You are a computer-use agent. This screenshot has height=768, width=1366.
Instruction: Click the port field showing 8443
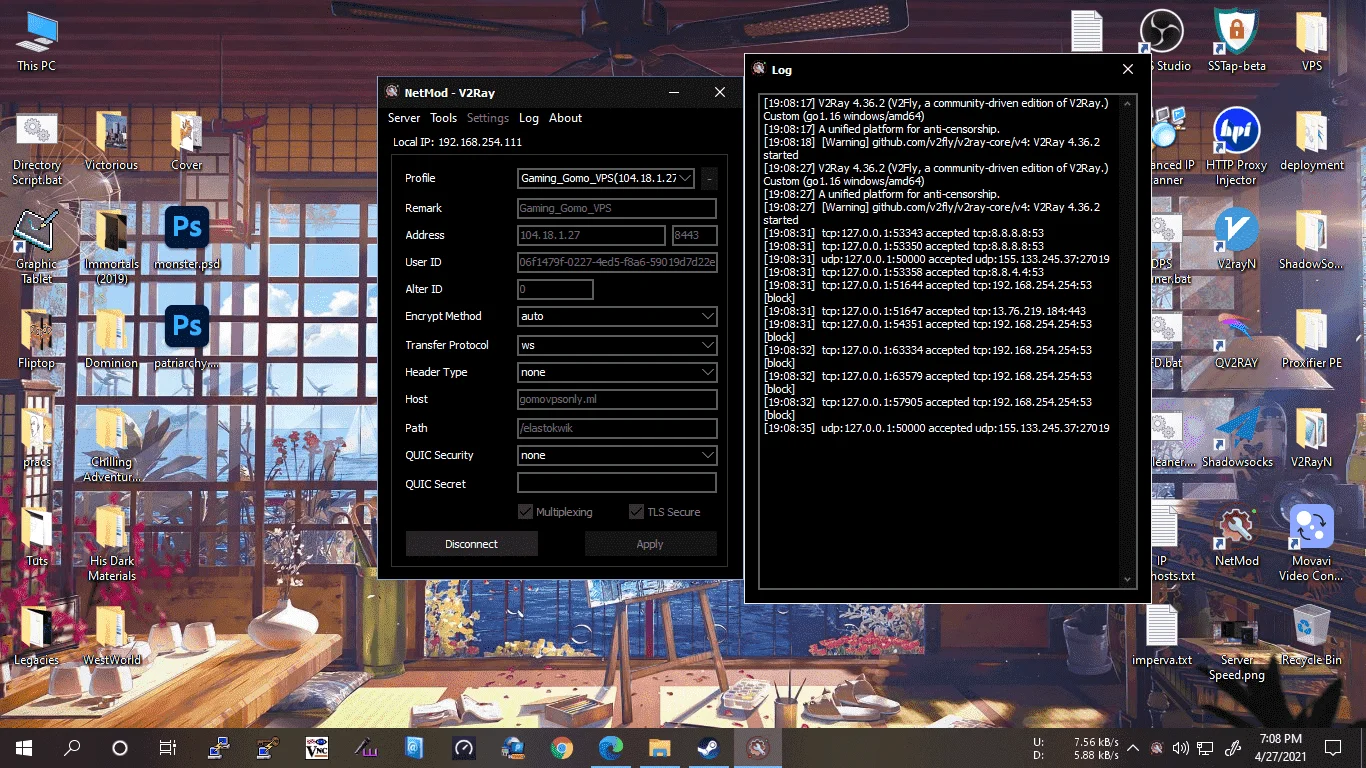(695, 235)
